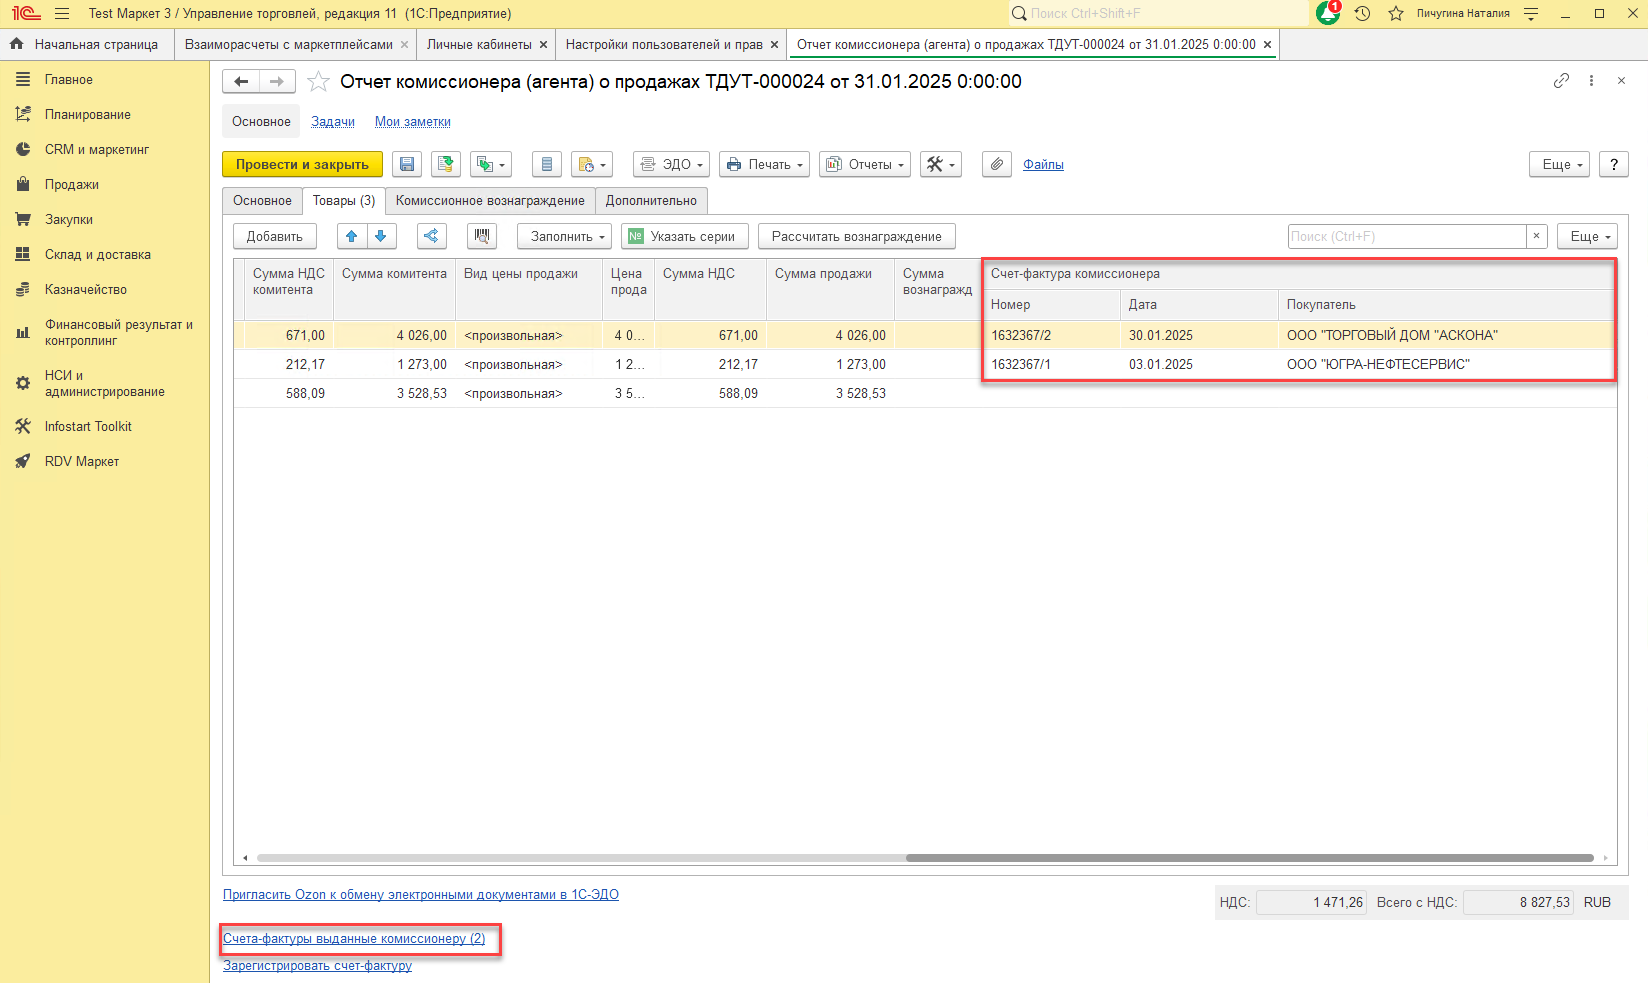Open the Отчеты dropdown menu
This screenshot has height=983, width=1648.
[x=864, y=164]
